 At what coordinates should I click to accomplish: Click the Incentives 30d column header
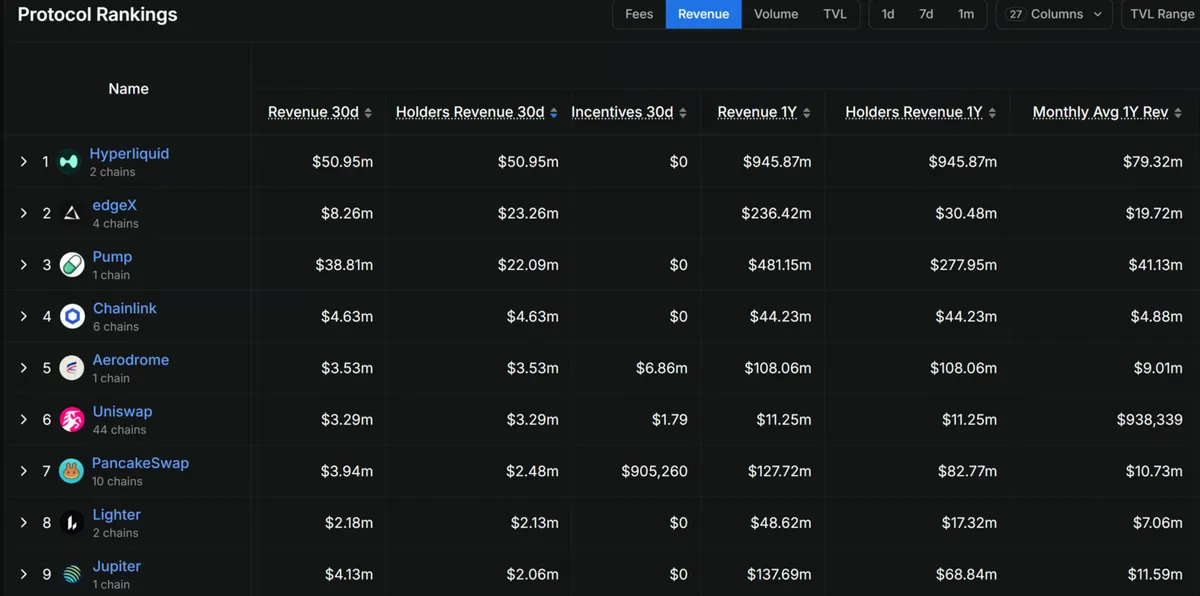(x=622, y=112)
